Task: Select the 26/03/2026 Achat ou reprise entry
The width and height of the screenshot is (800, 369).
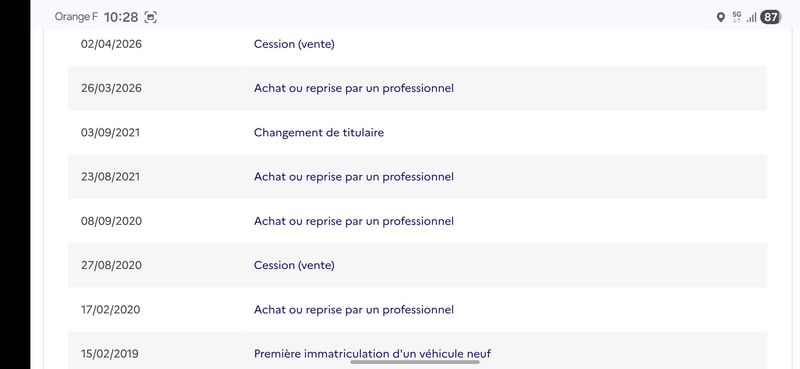Action: point(417,88)
